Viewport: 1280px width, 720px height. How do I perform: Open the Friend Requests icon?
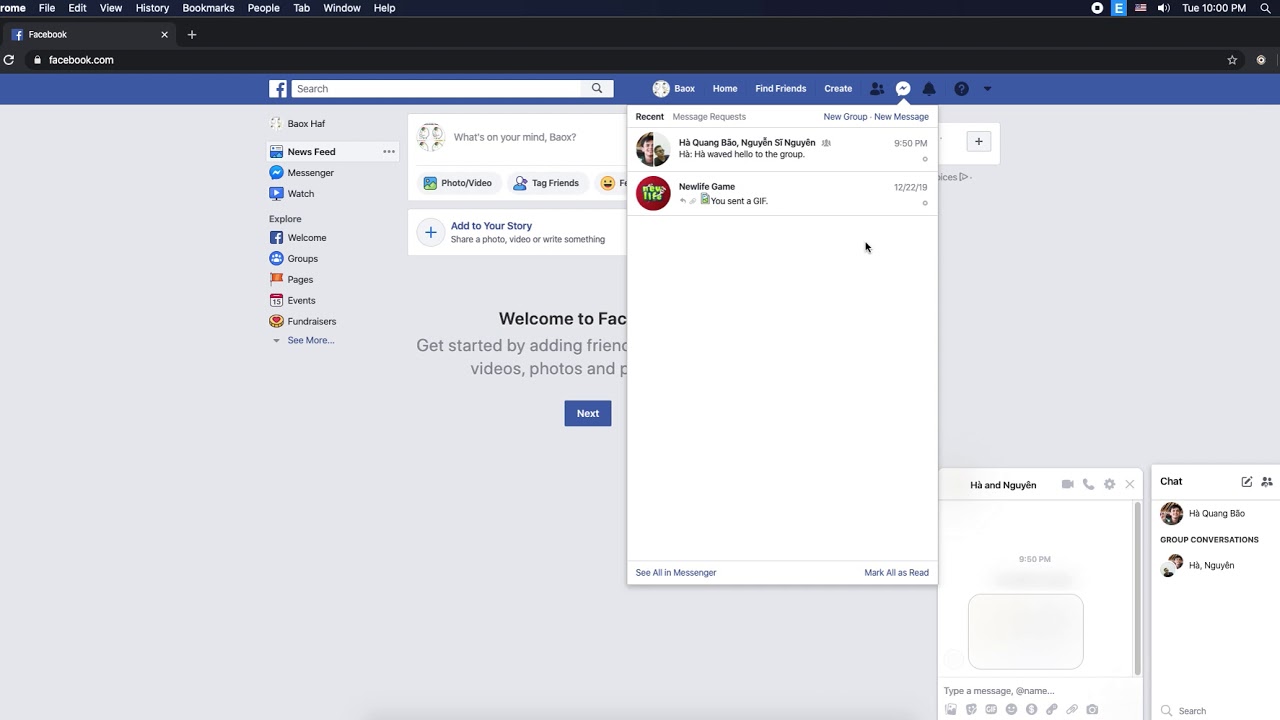pos(877,89)
